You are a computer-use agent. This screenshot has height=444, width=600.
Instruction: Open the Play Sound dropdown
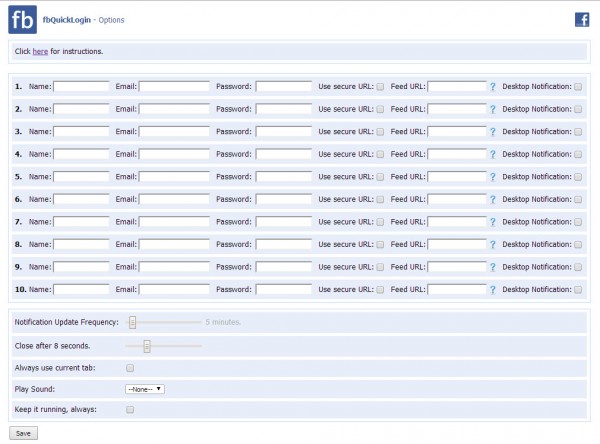pyautogui.click(x=145, y=388)
